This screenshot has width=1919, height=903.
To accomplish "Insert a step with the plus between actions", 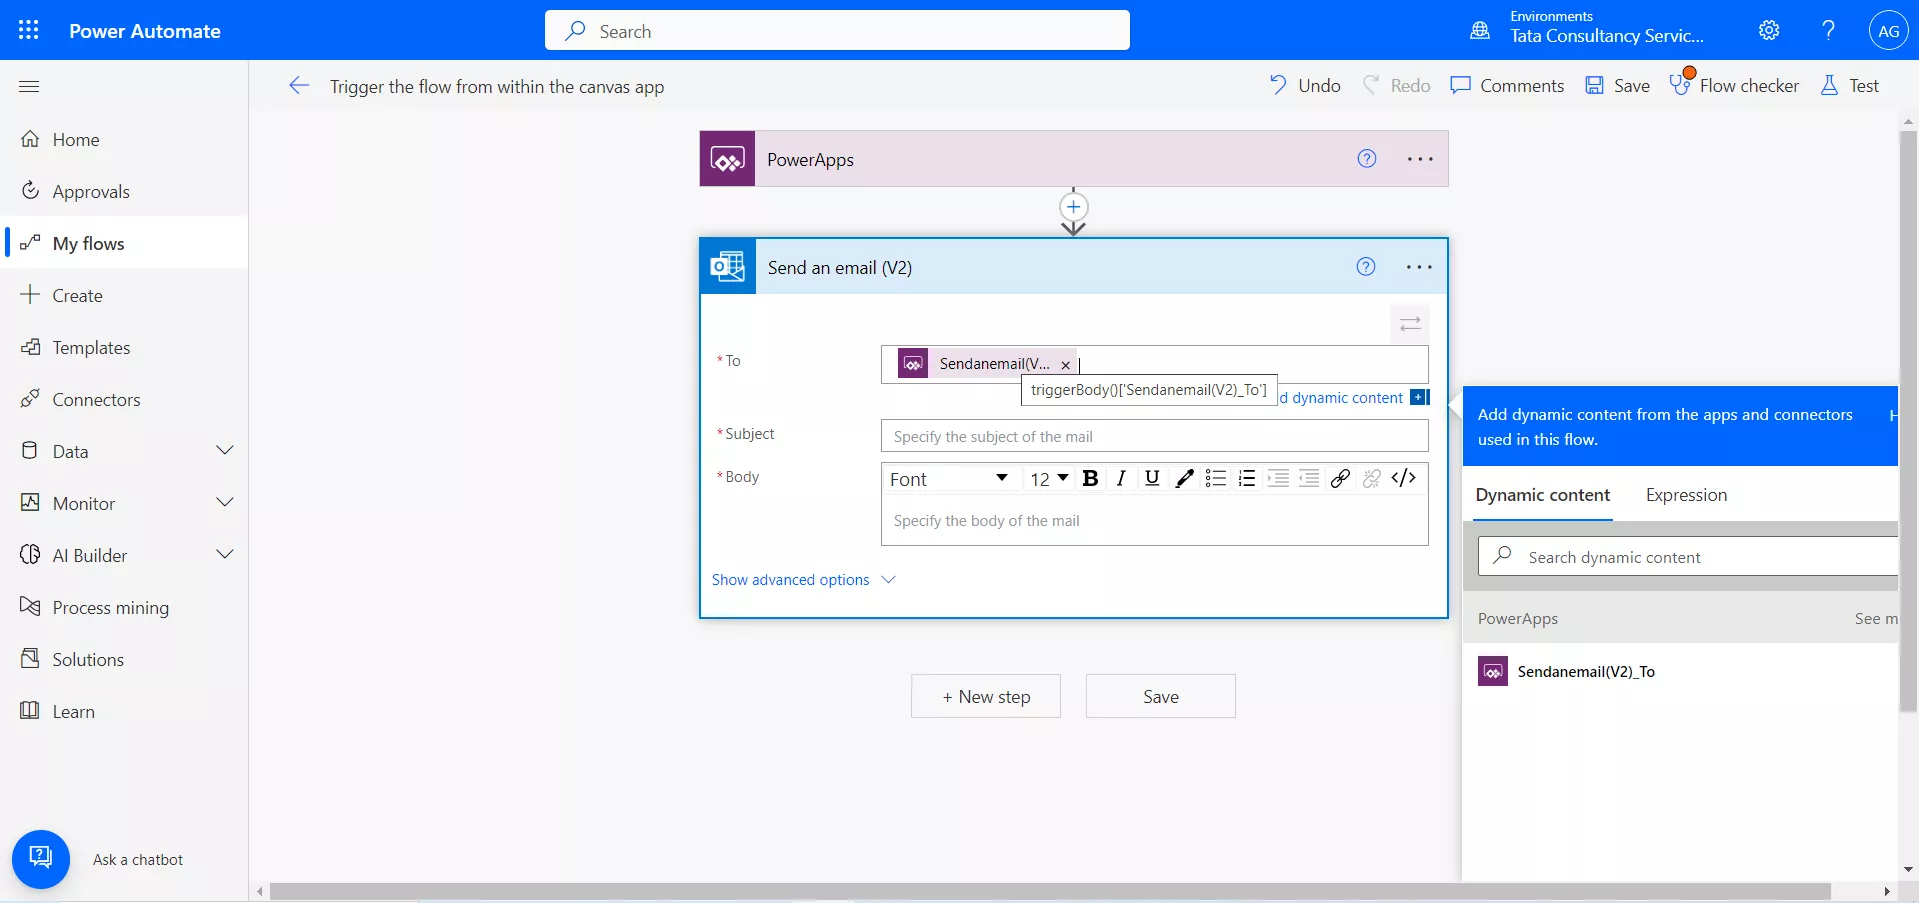I will 1073,207.
